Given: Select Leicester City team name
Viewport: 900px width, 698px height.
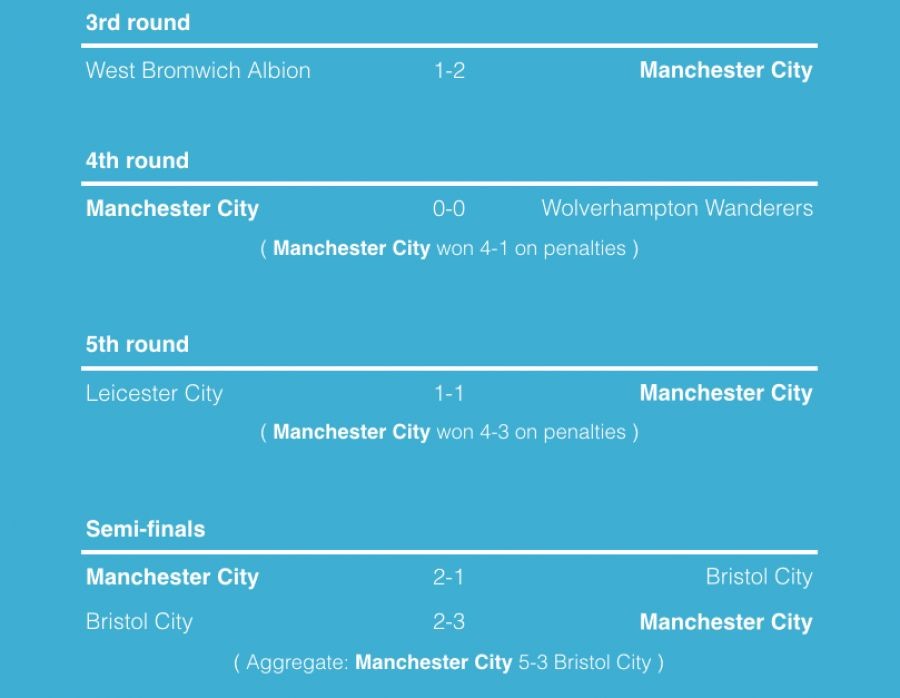Looking at the screenshot, I should coord(154,393).
